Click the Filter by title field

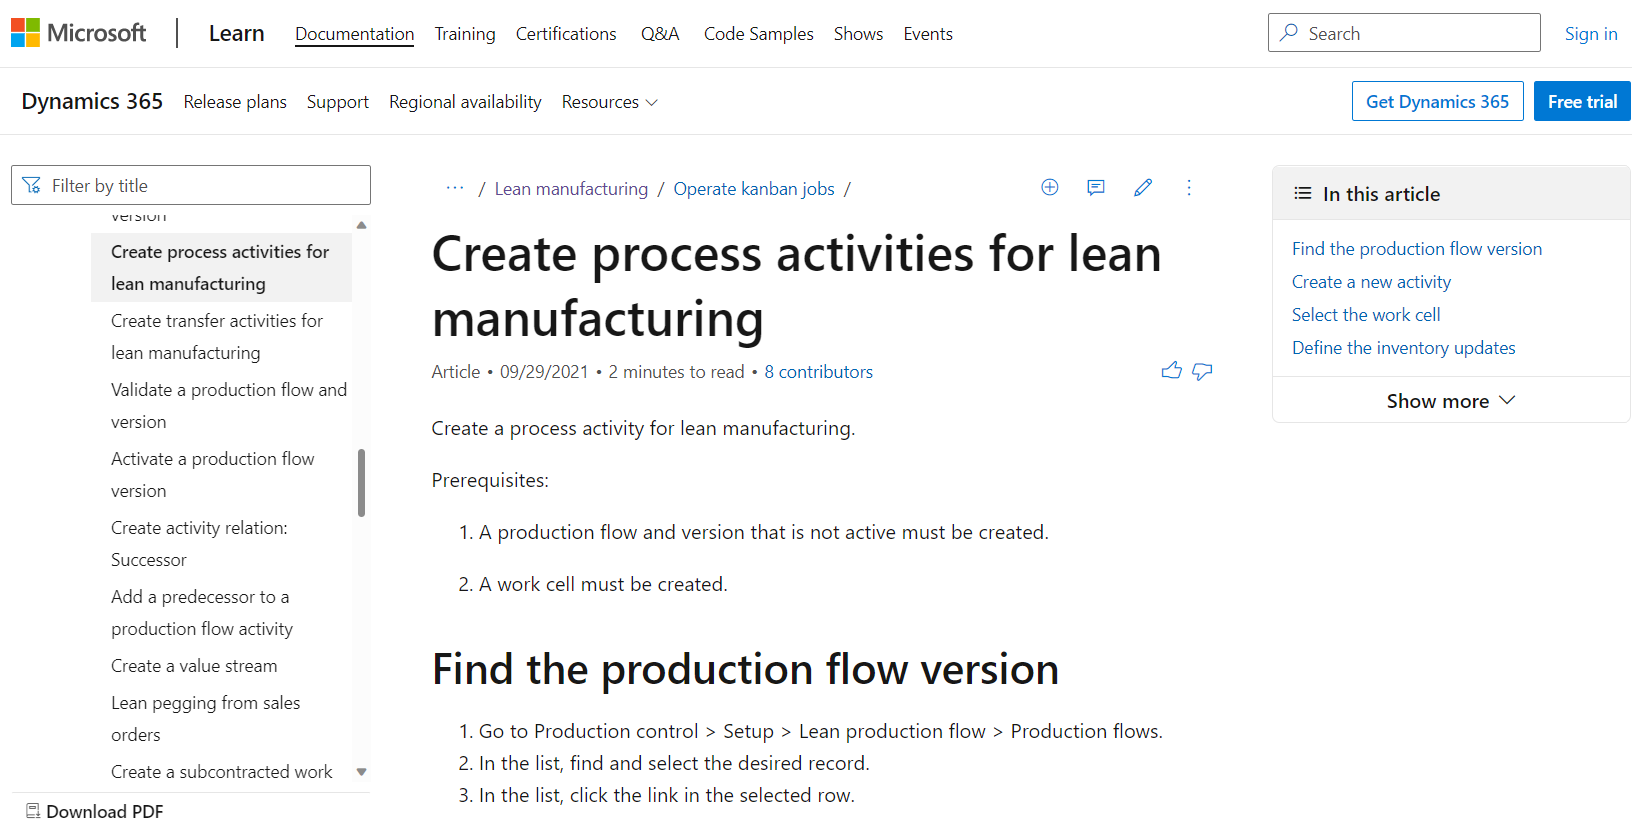(x=191, y=185)
